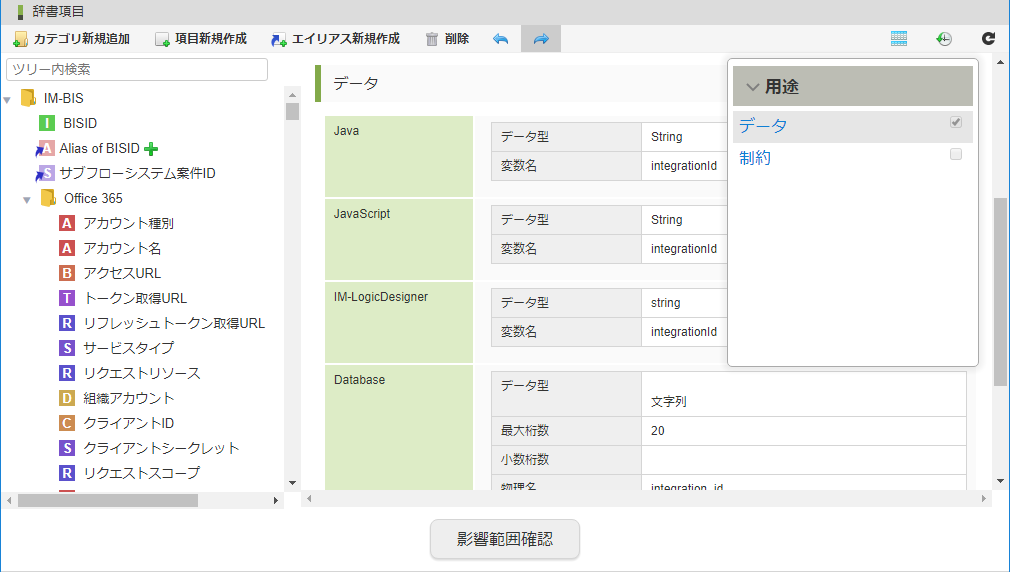The width and height of the screenshot is (1010, 572).
Task: Click the history clock icon
Action: [x=944, y=39]
